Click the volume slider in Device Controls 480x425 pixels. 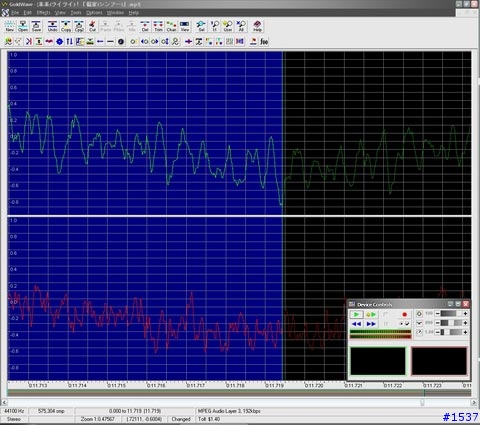451,314
